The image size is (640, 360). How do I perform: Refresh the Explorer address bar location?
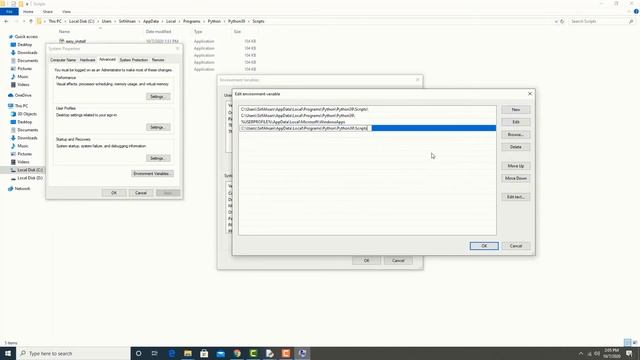[x=562, y=21]
